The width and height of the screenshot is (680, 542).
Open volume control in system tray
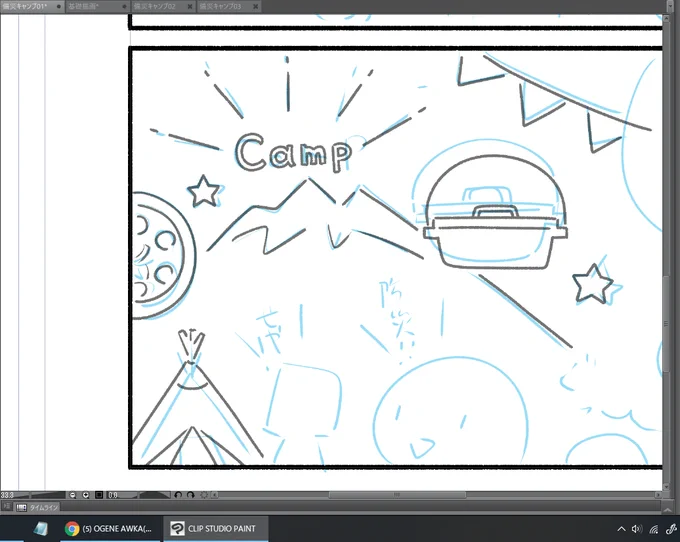(637, 529)
